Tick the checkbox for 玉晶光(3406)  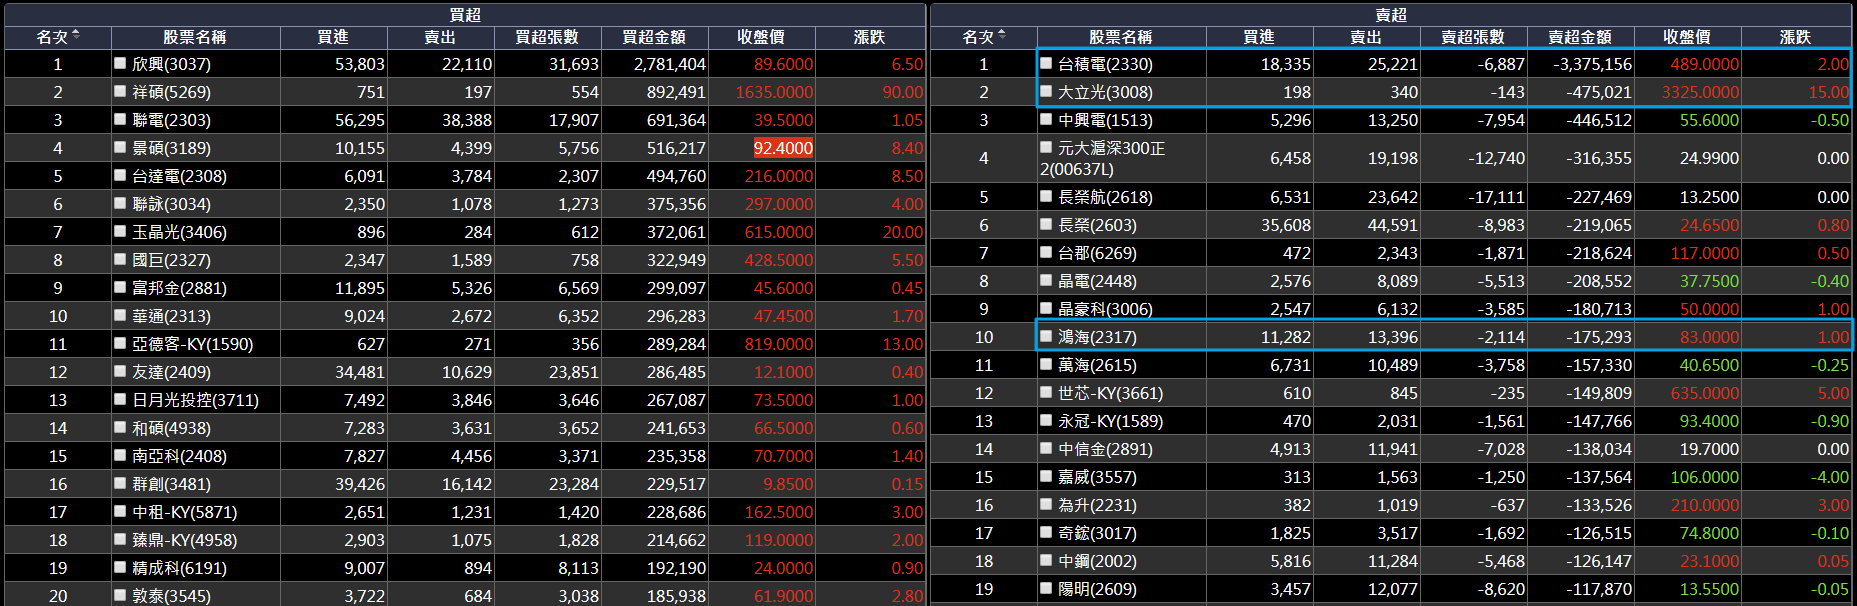click(x=120, y=231)
